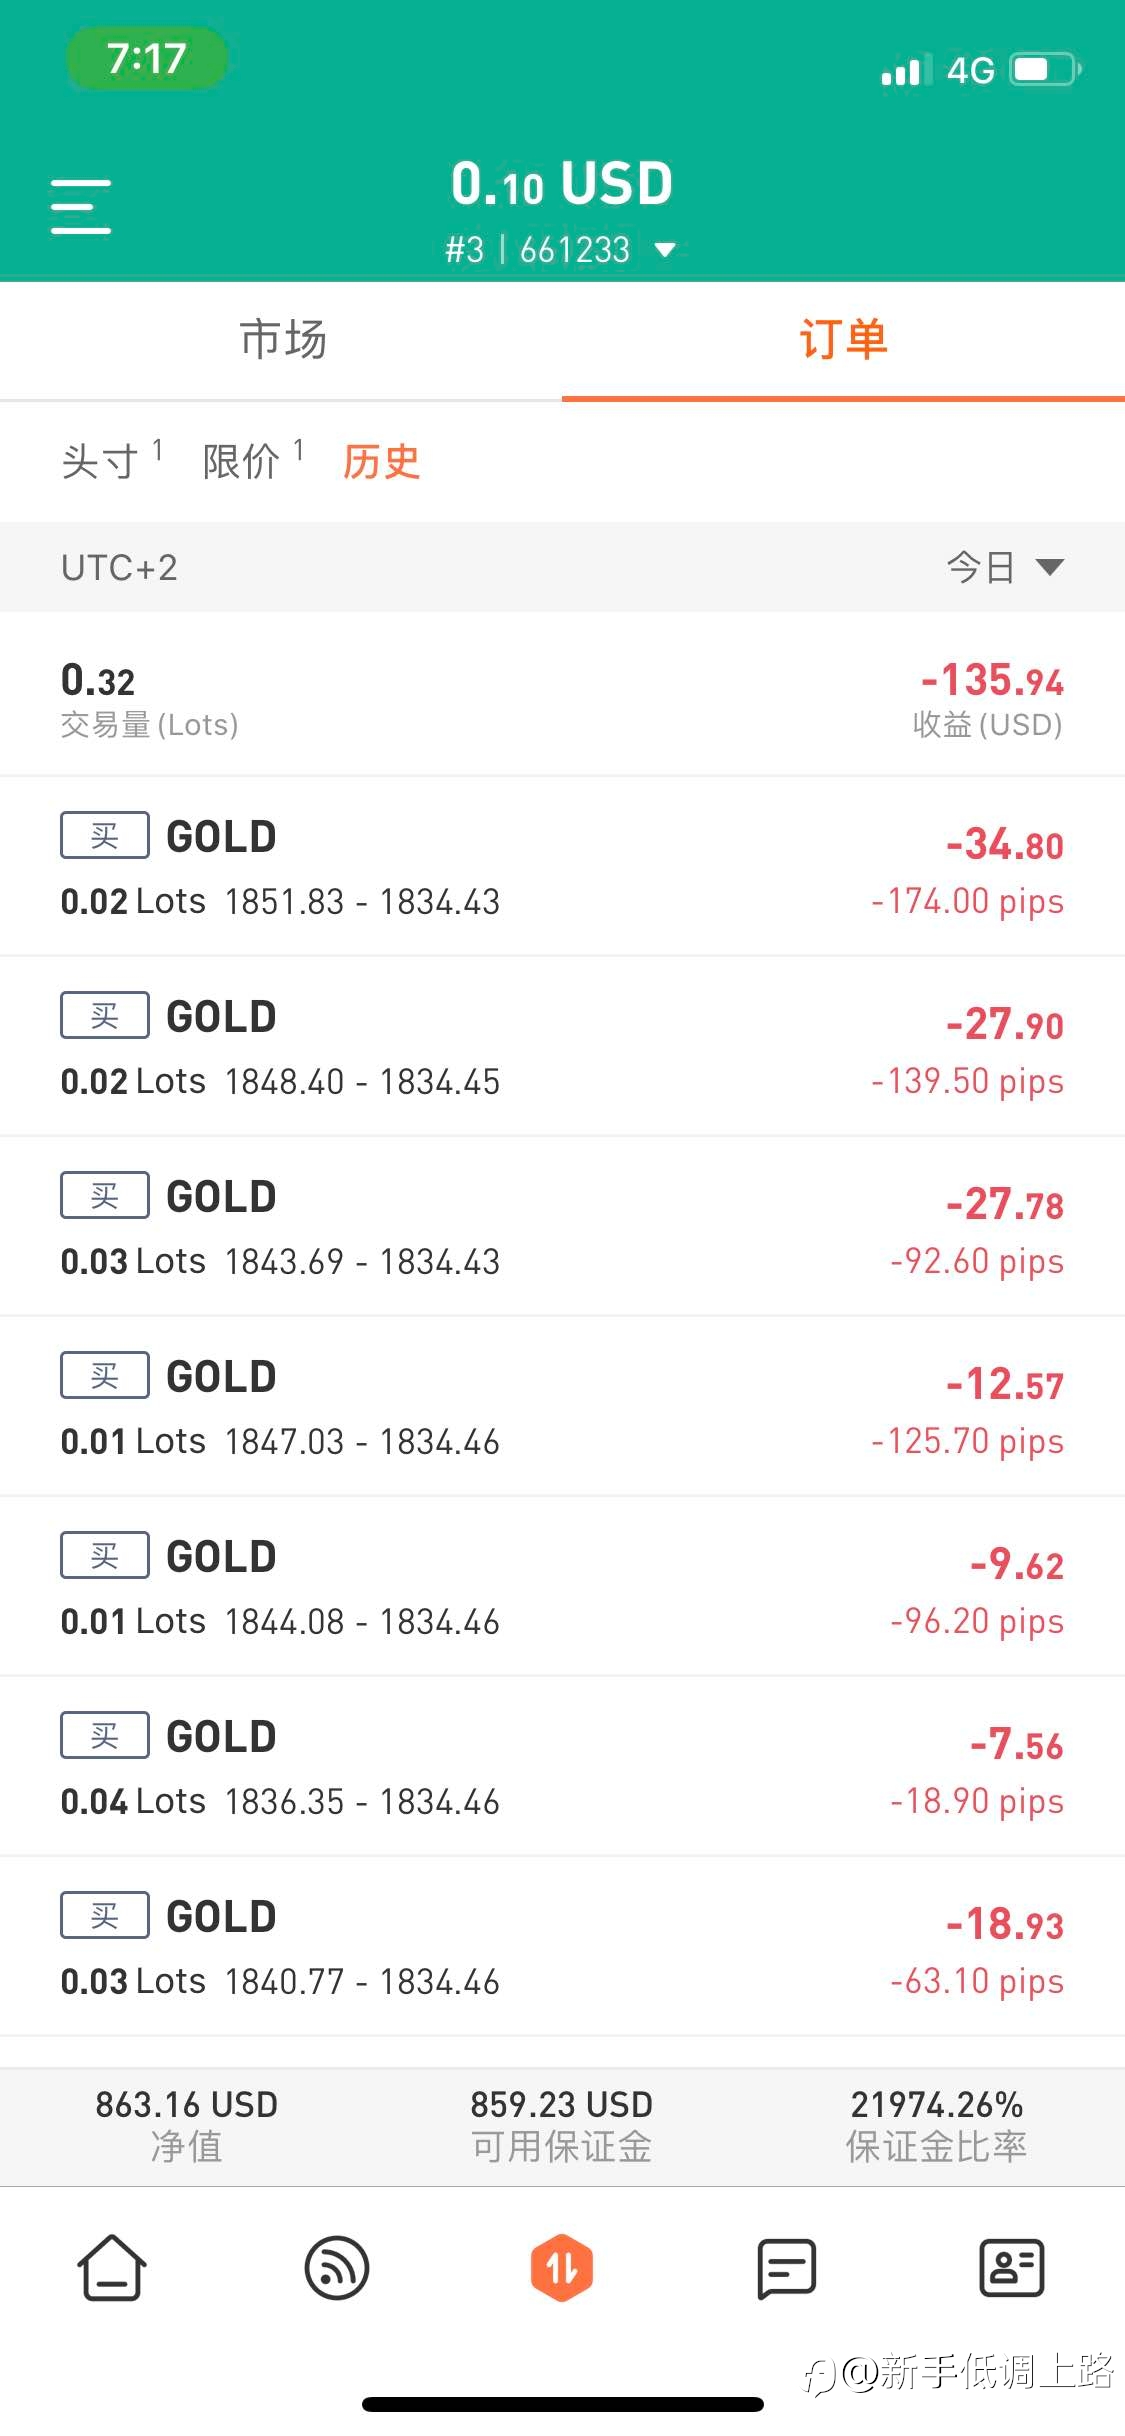This screenshot has width=1125, height=2436.
Task: Open GOLD trade with -34.80 loss
Action: [562, 867]
